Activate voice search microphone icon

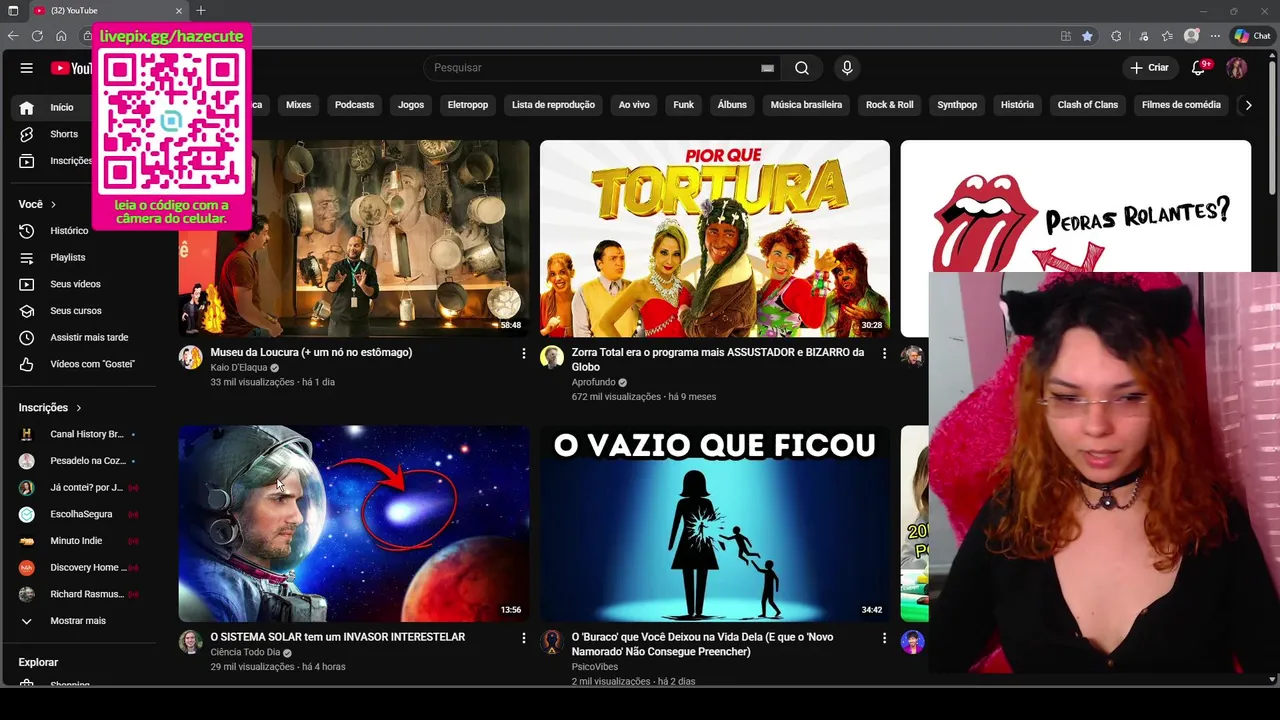coord(847,68)
